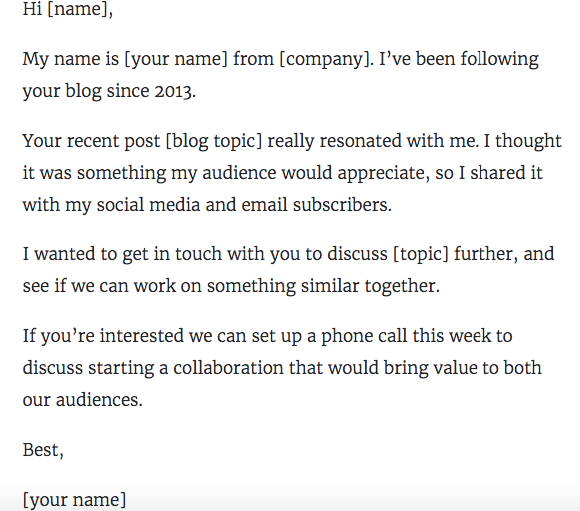Click the sign-off 'Best,'

pyautogui.click(x=43, y=450)
